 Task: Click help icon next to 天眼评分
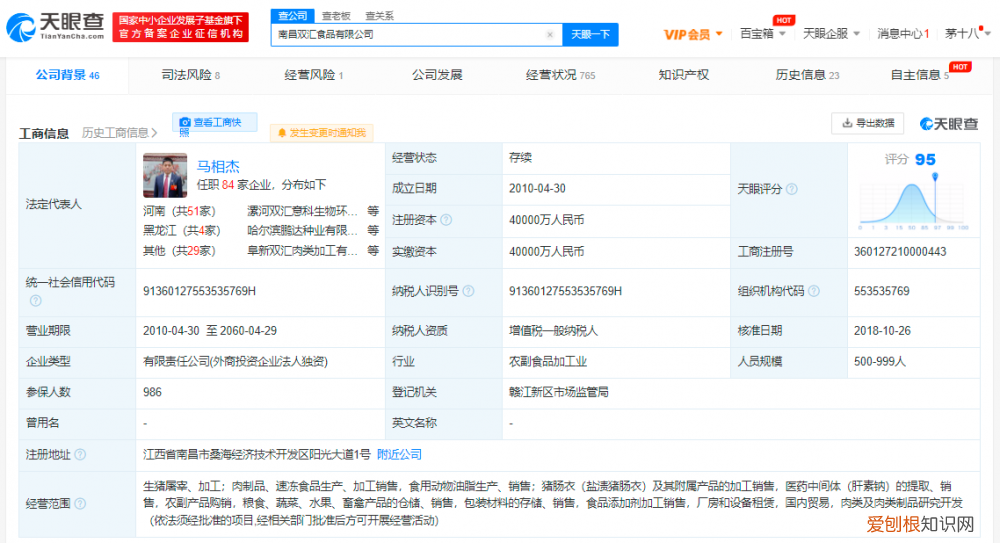coord(792,190)
